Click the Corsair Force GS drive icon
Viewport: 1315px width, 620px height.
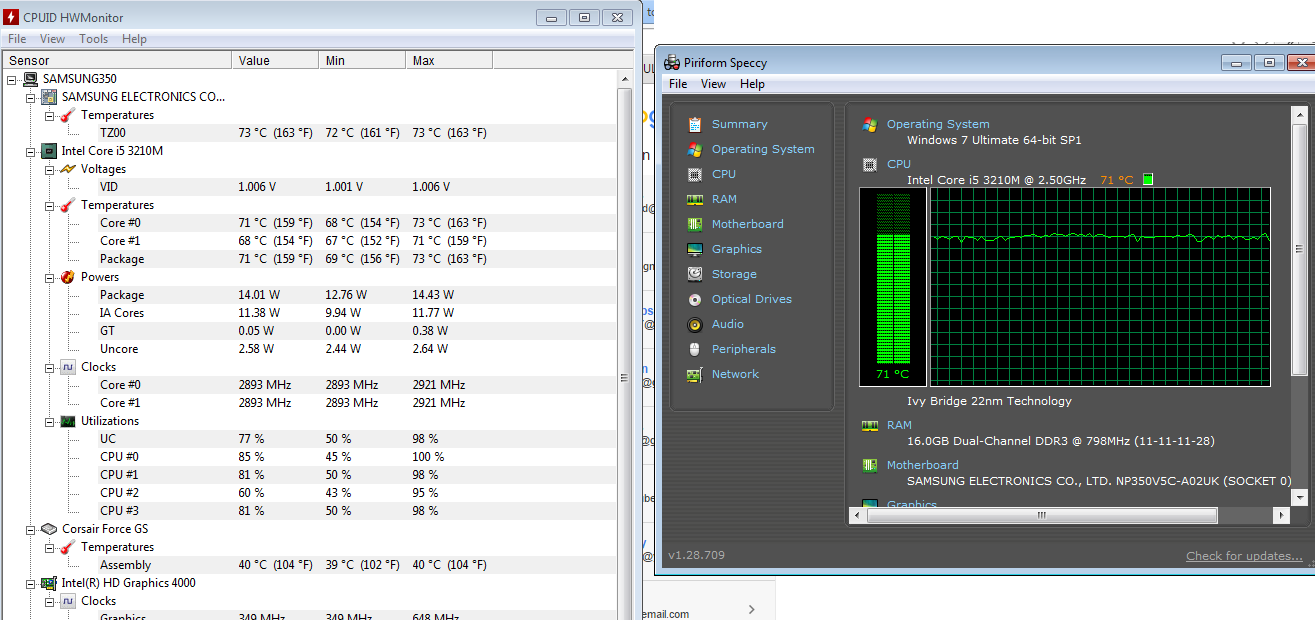point(49,529)
